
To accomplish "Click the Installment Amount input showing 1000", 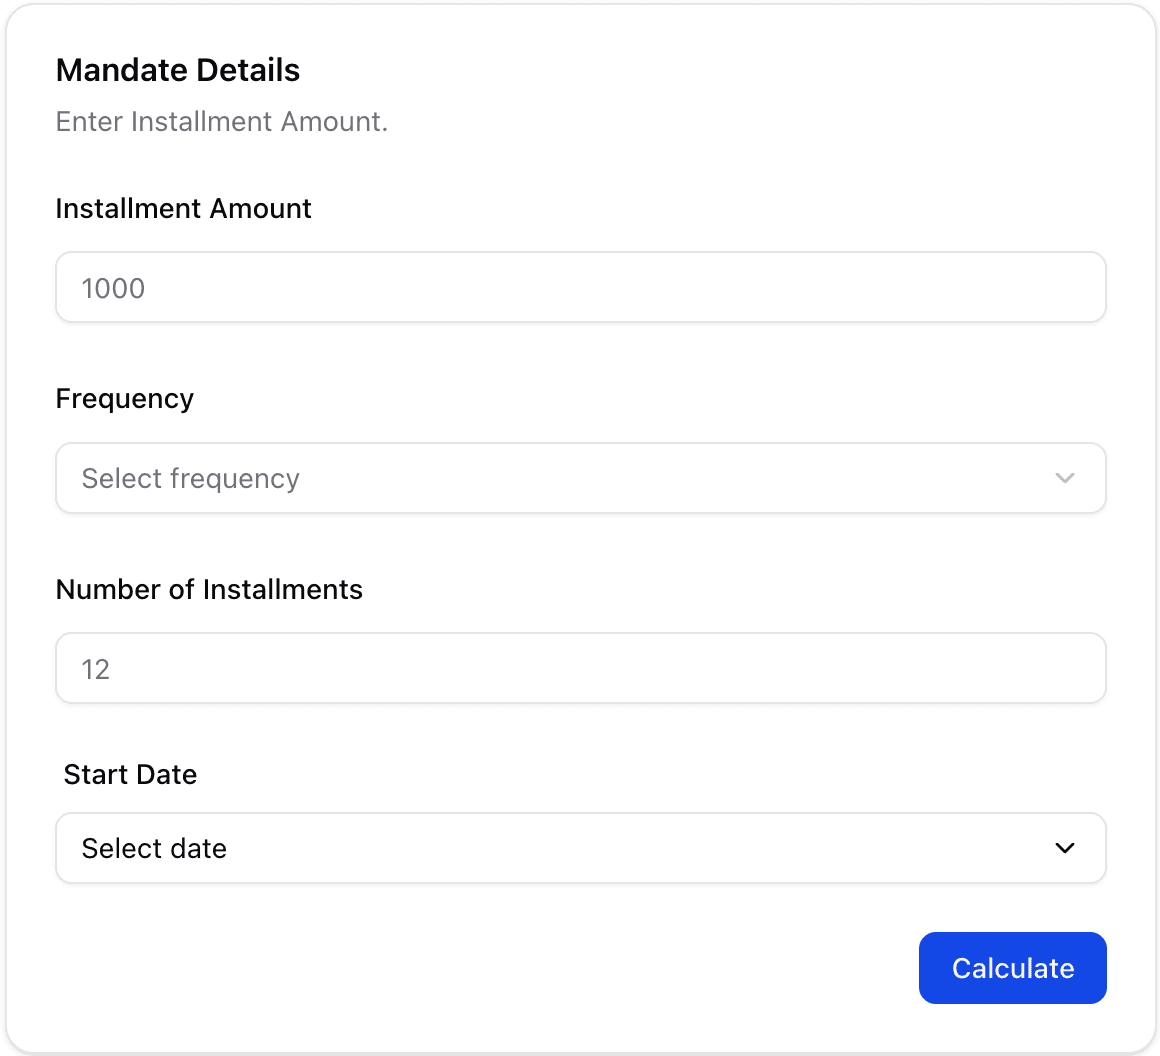I will [x=580, y=287].
